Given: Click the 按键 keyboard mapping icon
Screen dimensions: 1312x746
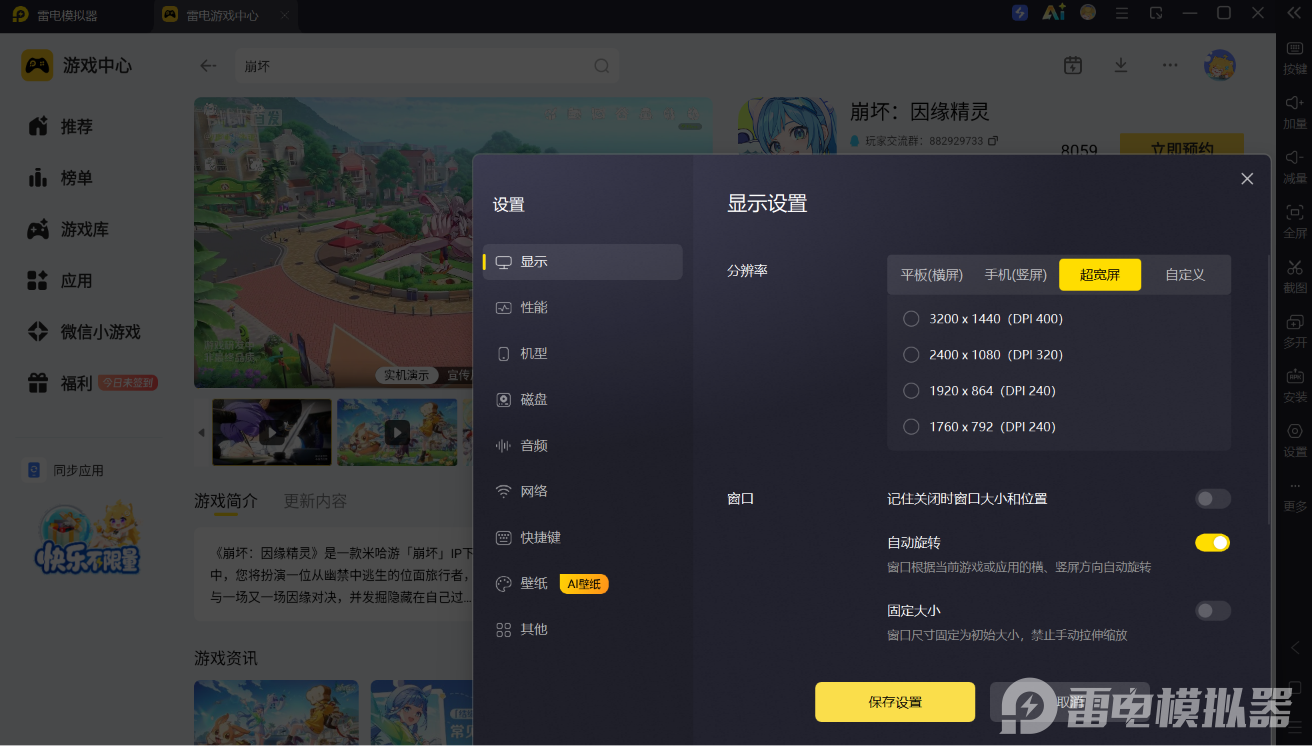Looking at the screenshot, I should (x=1295, y=50).
